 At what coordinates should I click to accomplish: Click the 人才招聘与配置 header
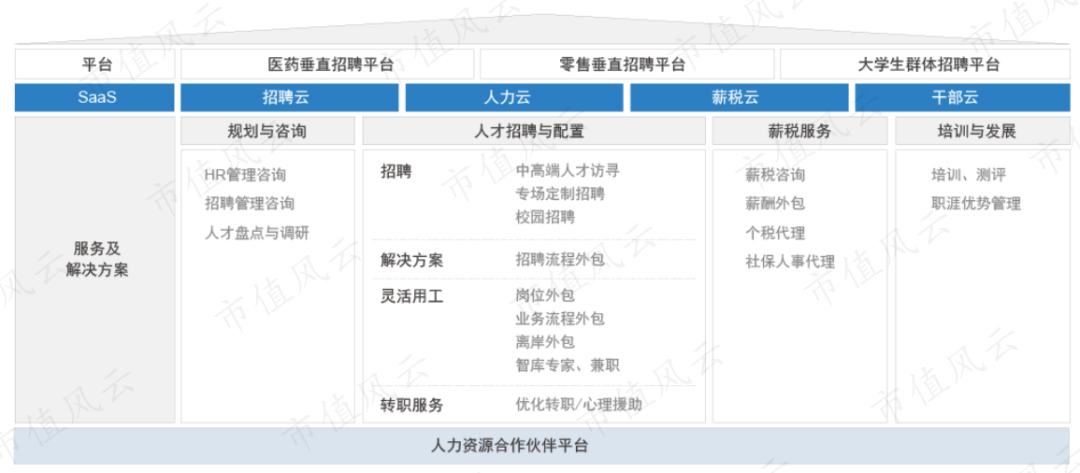[x=534, y=131]
